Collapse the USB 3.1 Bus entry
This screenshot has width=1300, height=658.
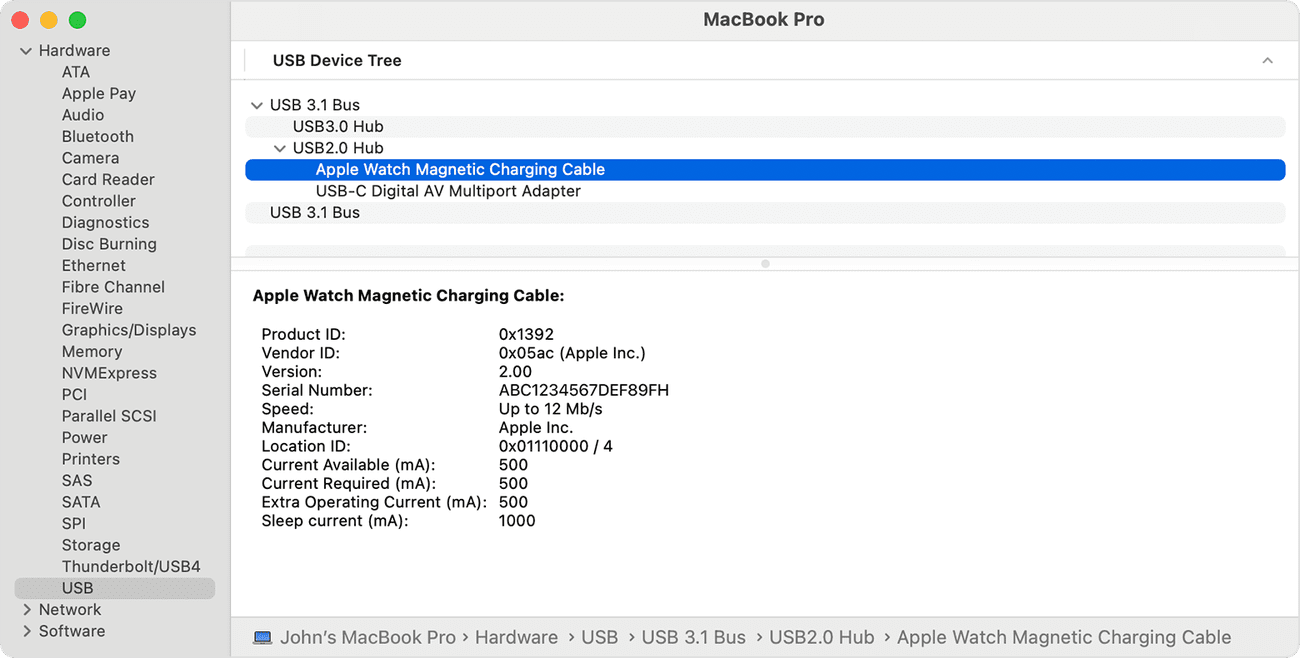(x=257, y=104)
